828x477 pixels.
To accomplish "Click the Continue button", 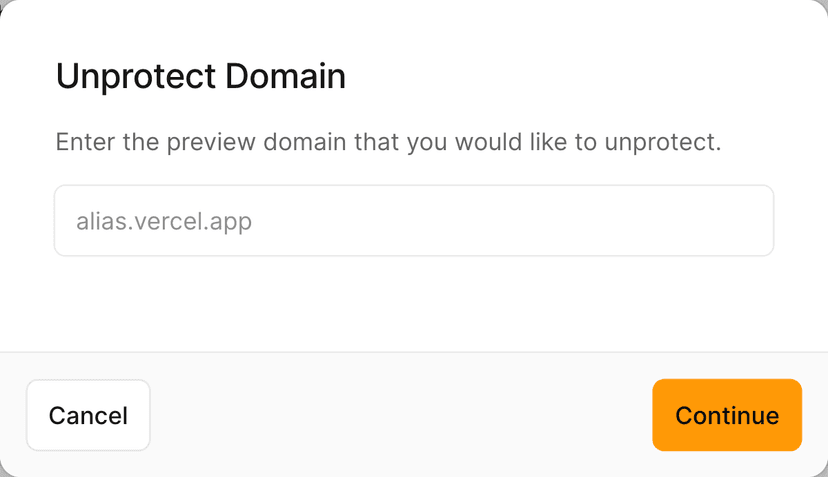I will click(x=727, y=415).
